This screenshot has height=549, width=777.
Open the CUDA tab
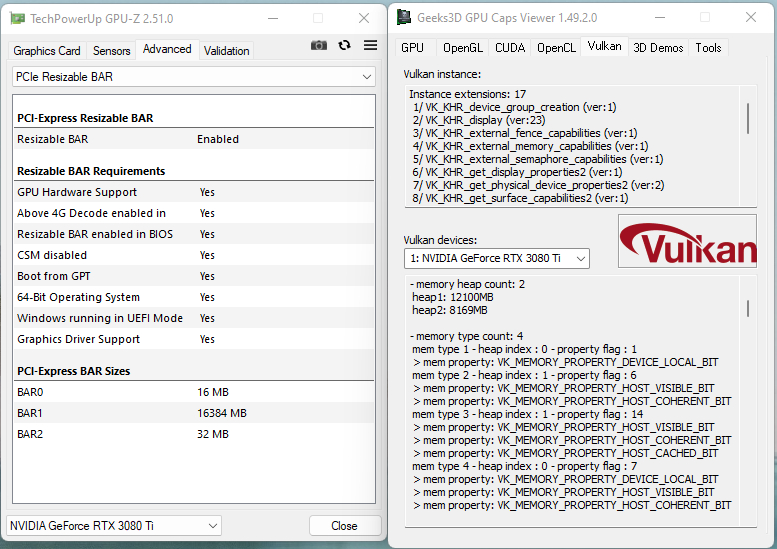510,48
